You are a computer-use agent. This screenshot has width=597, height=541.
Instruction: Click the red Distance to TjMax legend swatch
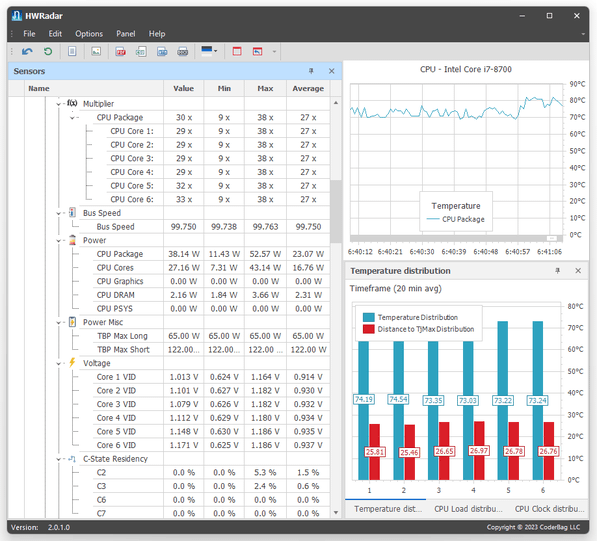pyautogui.click(x=369, y=329)
